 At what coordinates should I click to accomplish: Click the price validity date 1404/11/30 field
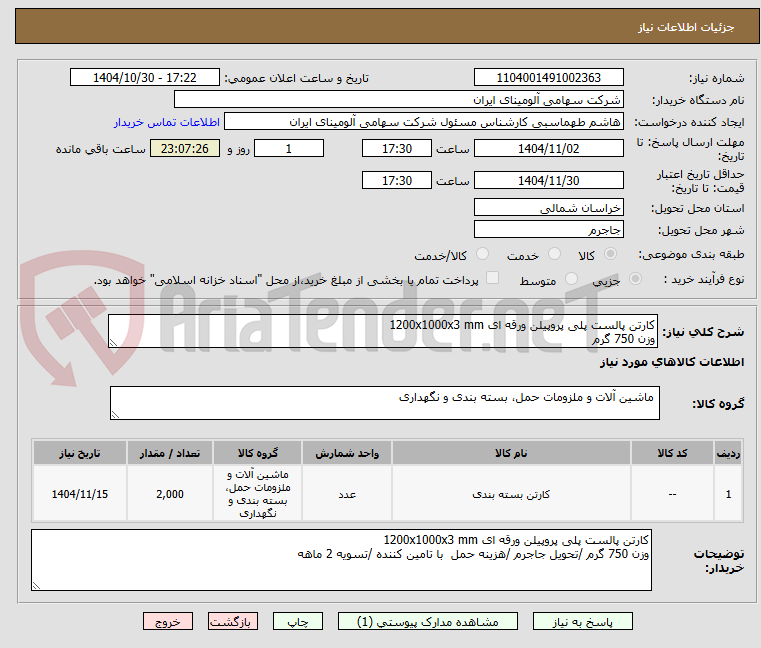click(x=548, y=181)
